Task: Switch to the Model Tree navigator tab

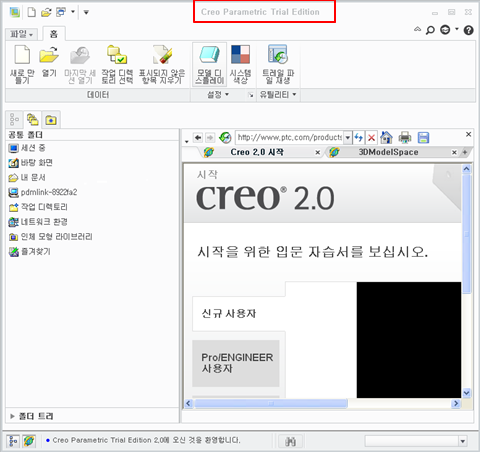Action: point(14,120)
